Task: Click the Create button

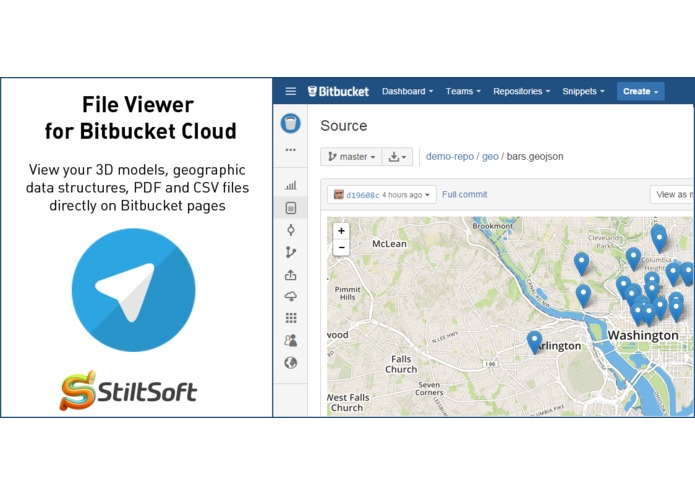Action: (640, 91)
